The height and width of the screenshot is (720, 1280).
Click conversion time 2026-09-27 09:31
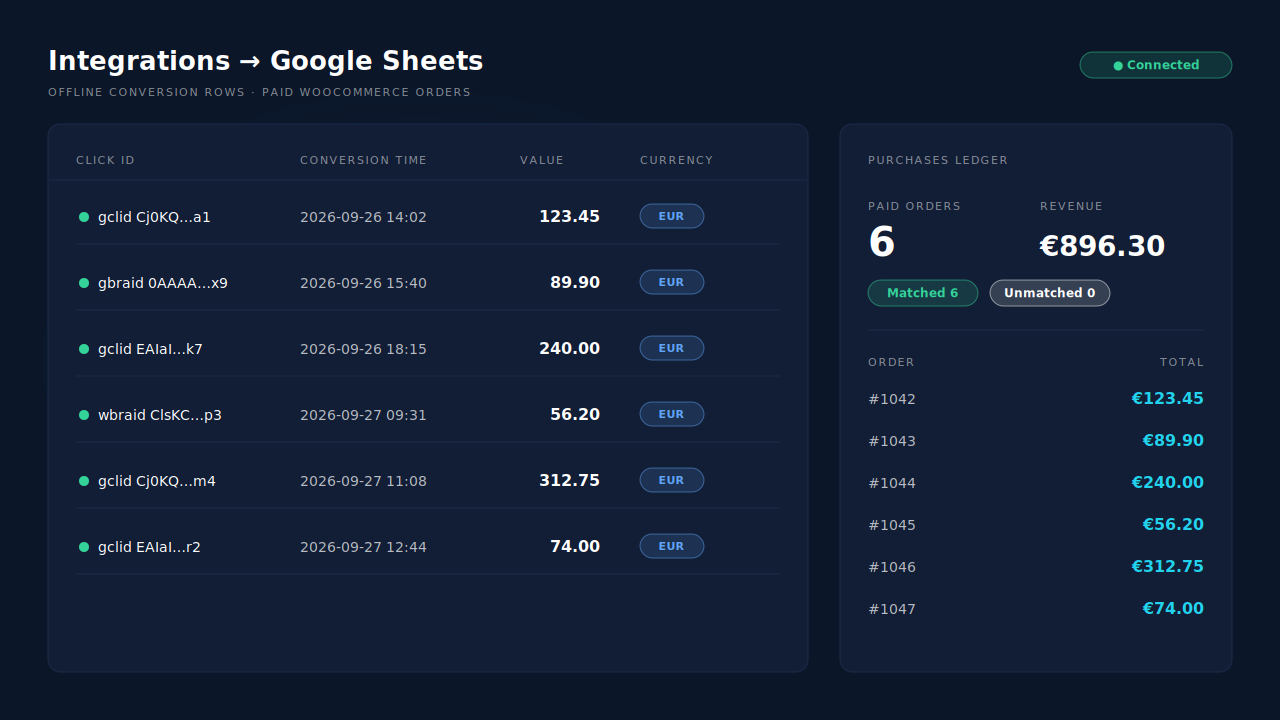363,415
